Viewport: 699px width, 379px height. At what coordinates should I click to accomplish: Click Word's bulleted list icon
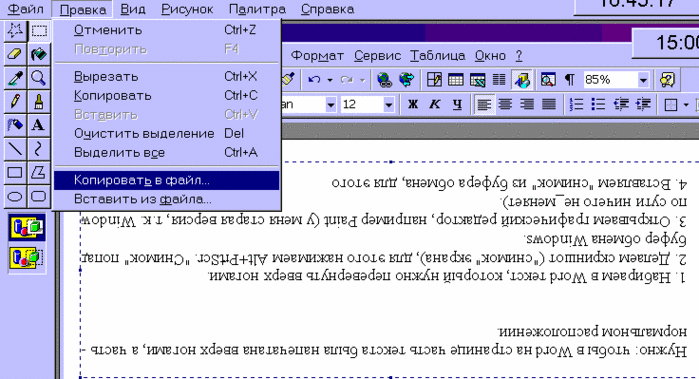click(598, 104)
